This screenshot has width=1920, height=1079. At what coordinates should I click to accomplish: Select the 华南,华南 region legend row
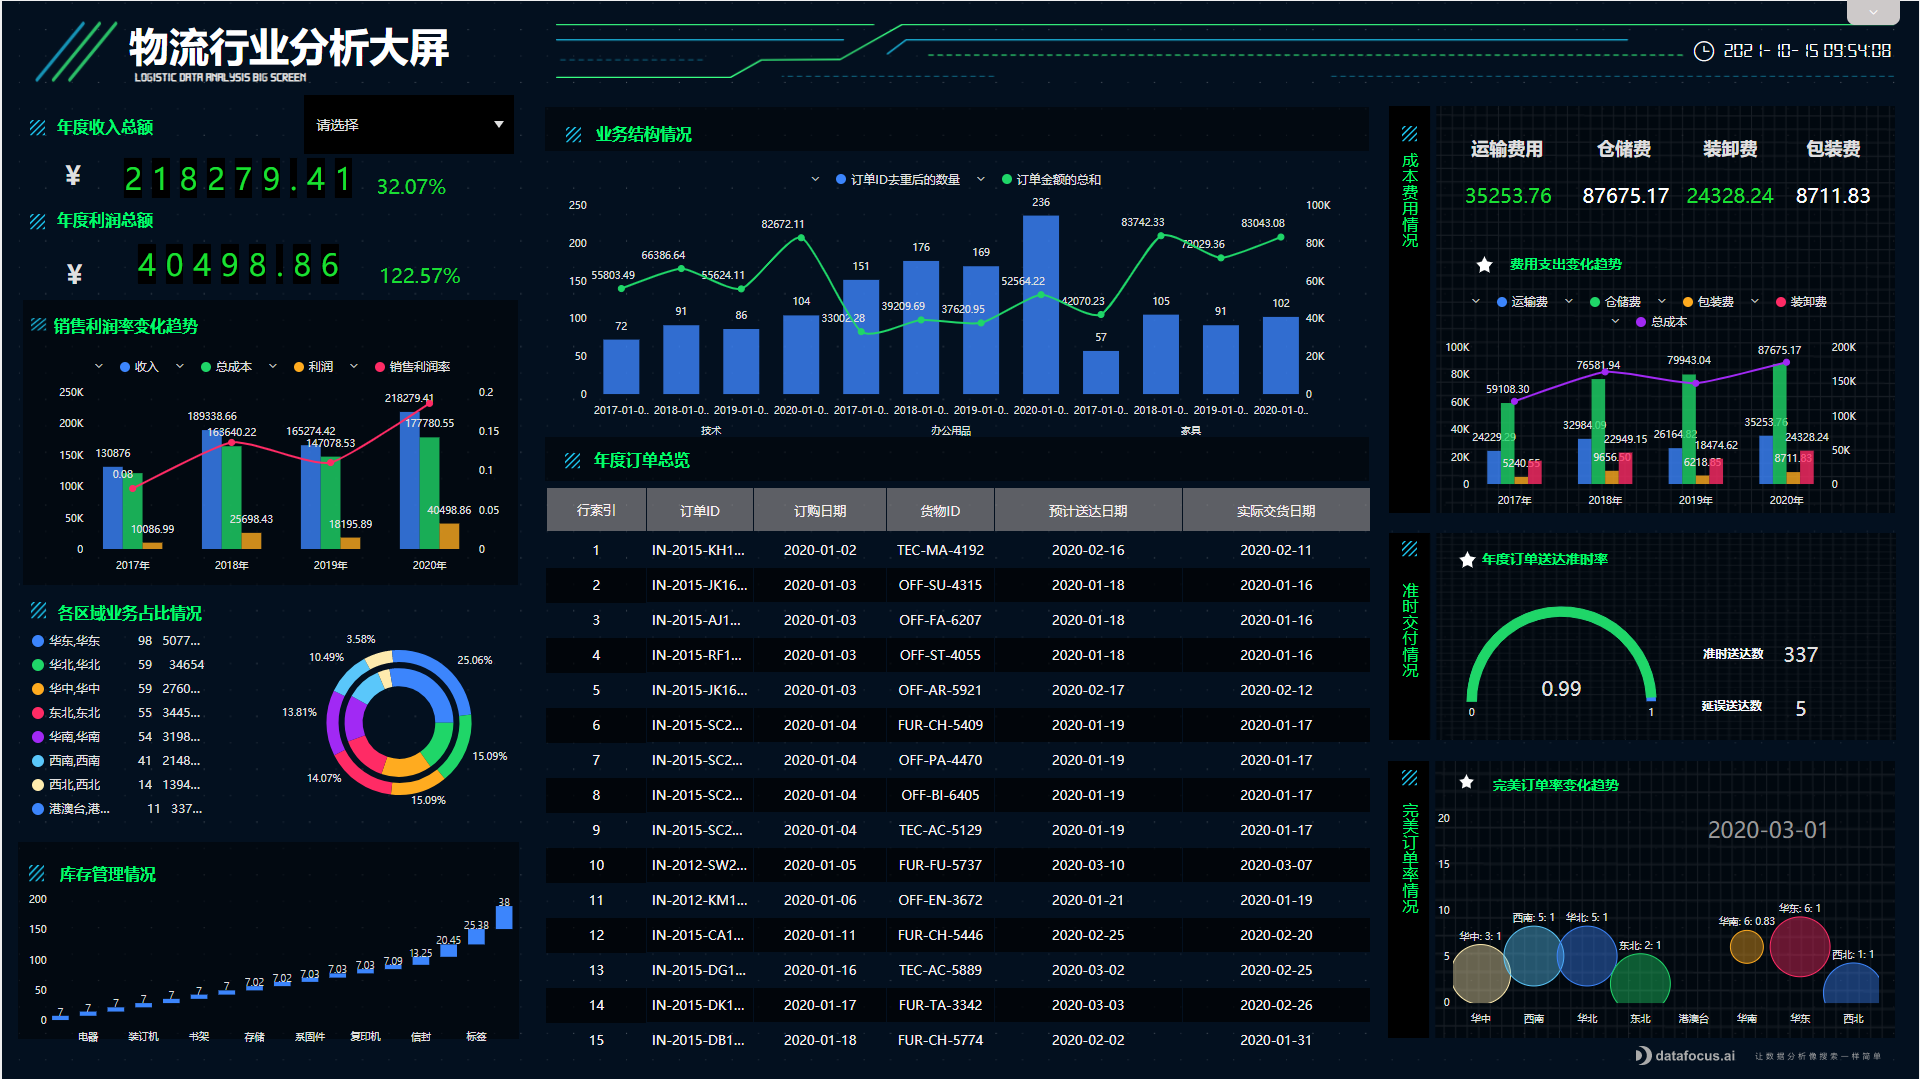[x=117, y=737]
